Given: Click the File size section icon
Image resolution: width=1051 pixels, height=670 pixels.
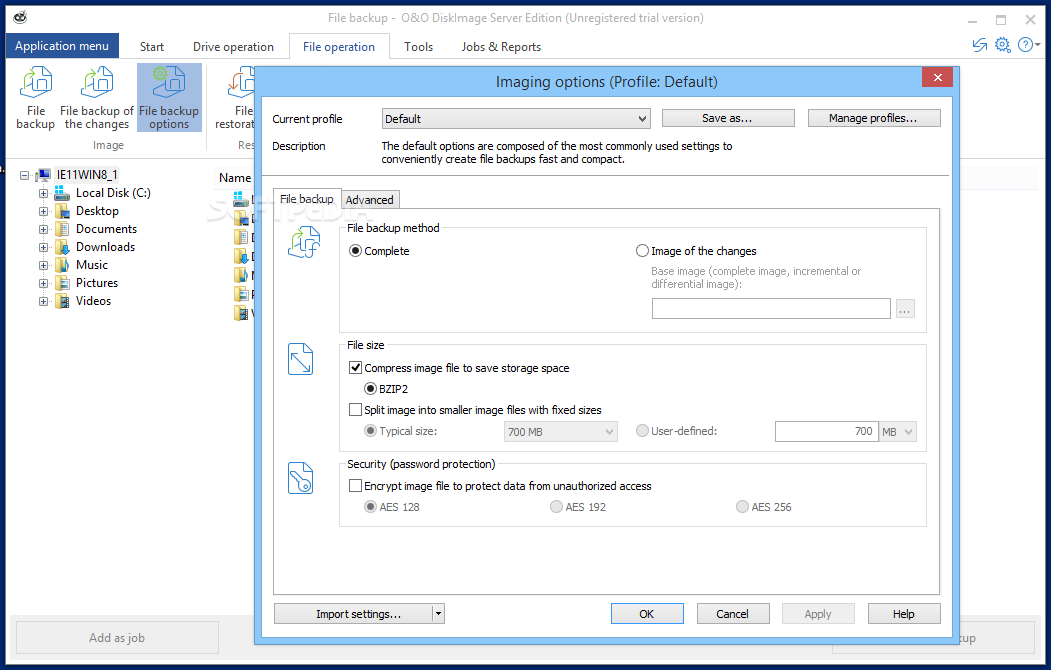Looking at the screenshot, I should (x=300, y=359).
